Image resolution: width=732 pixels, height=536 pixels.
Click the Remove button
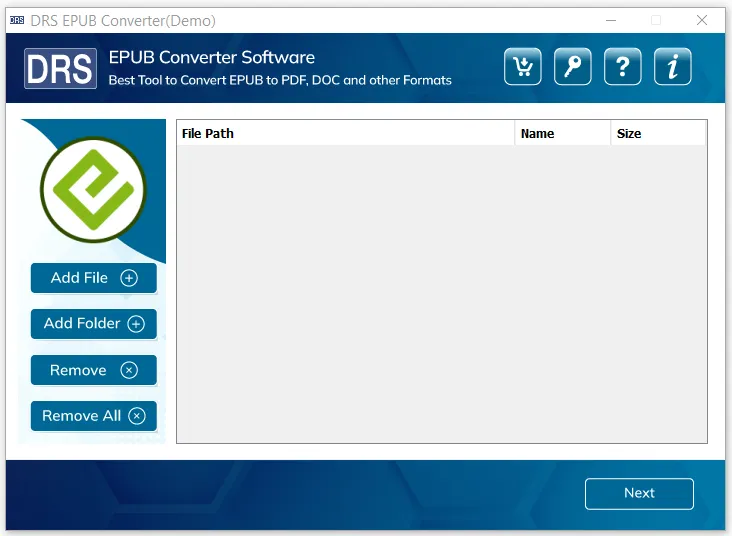click(94, 370)
